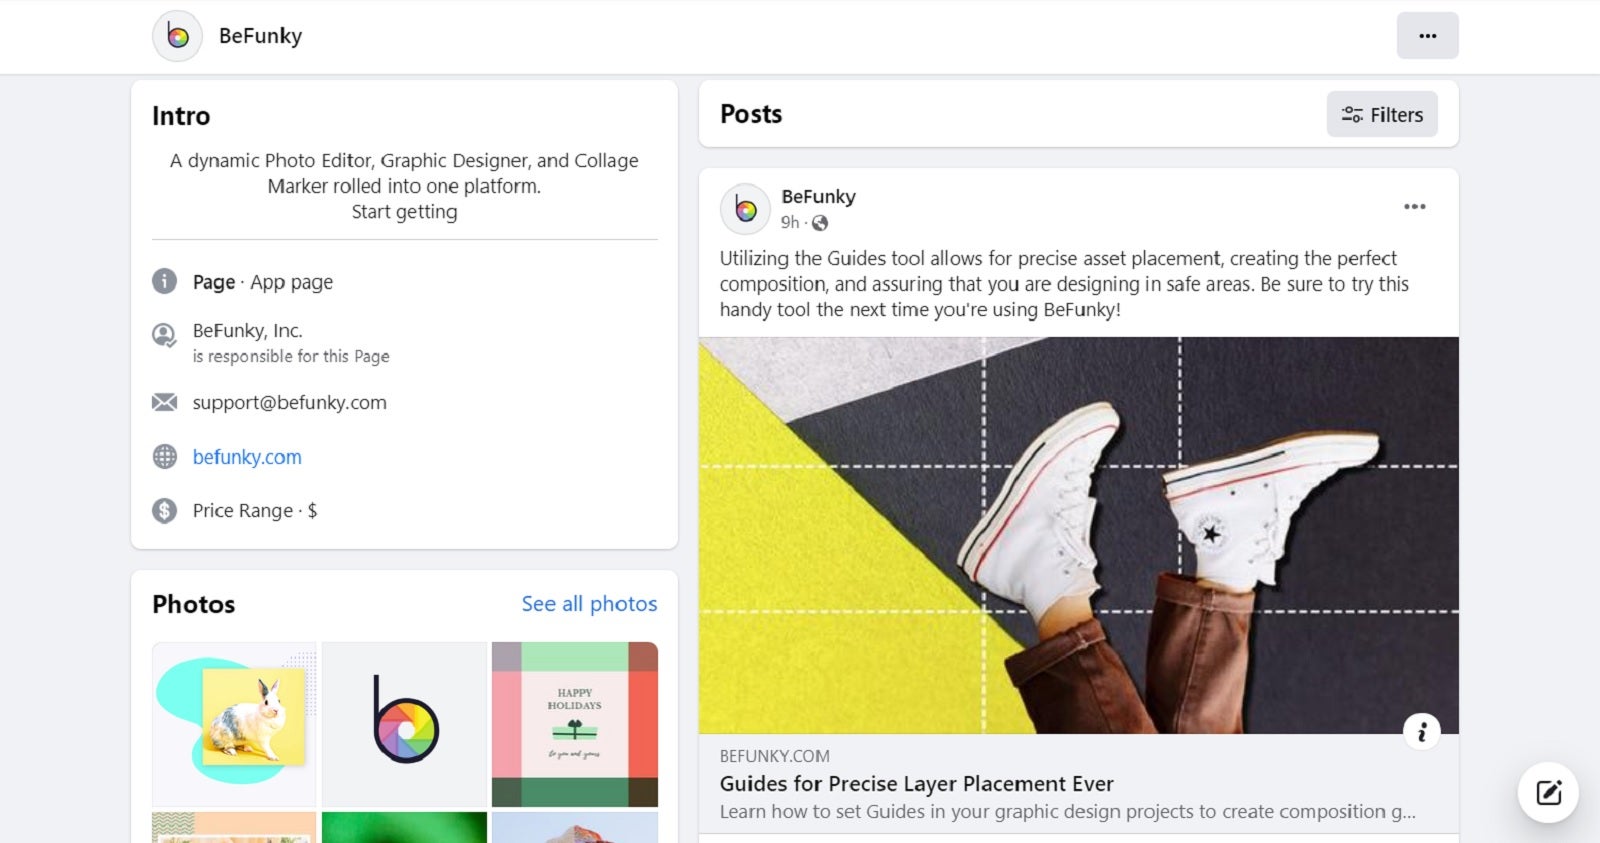The width and height of the screenshot is (1600, 843).
Task: Click the Photos section heading
Action: [x=193, y=604]
